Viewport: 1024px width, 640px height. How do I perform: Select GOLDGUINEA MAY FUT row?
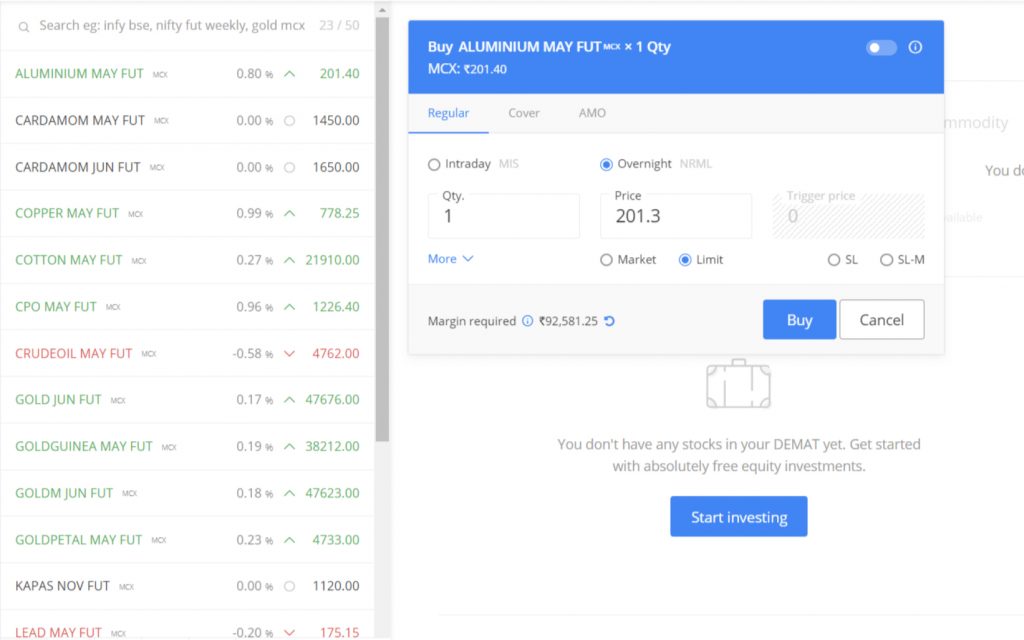(187, 447)
